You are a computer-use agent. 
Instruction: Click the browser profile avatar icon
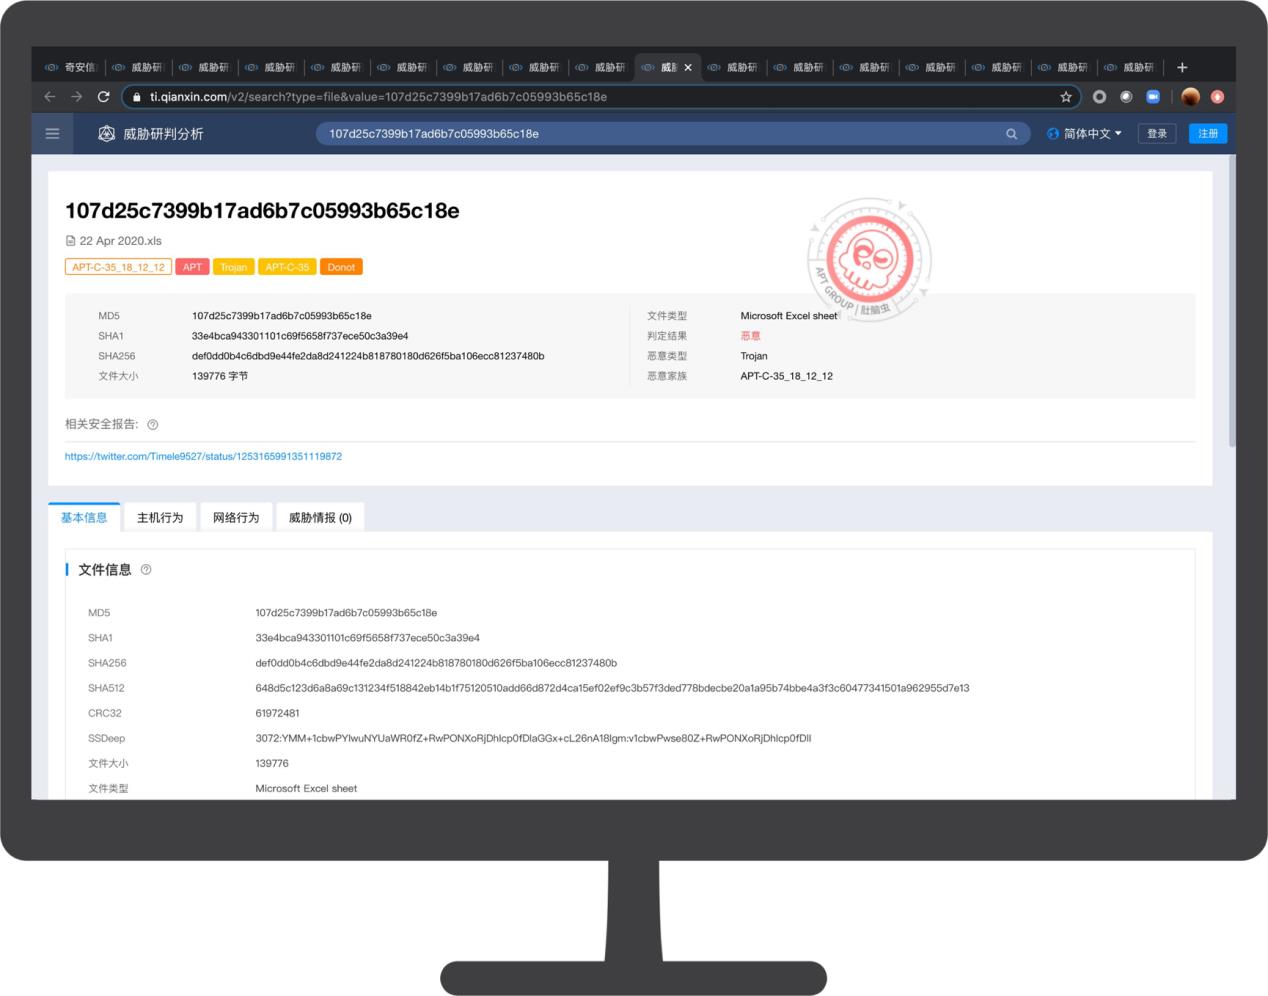coord(1190,97)
